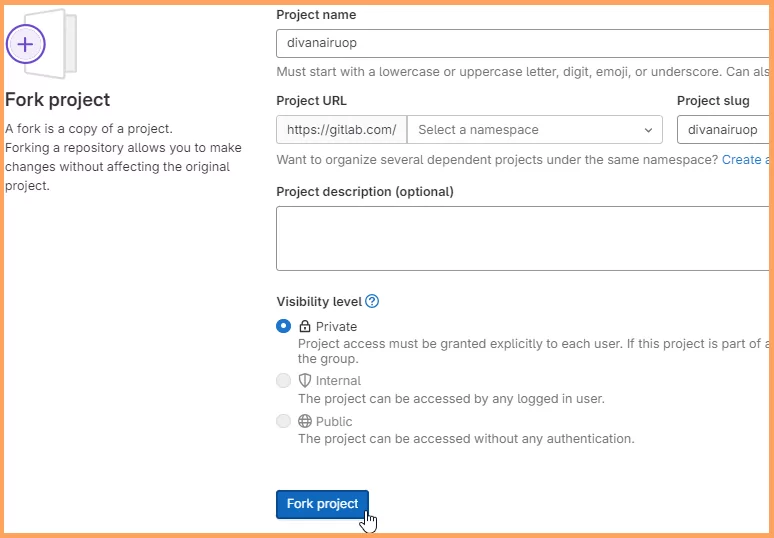774x538 pixels.
Task: Click the Private option label text
Action: [x=336, y=326]
